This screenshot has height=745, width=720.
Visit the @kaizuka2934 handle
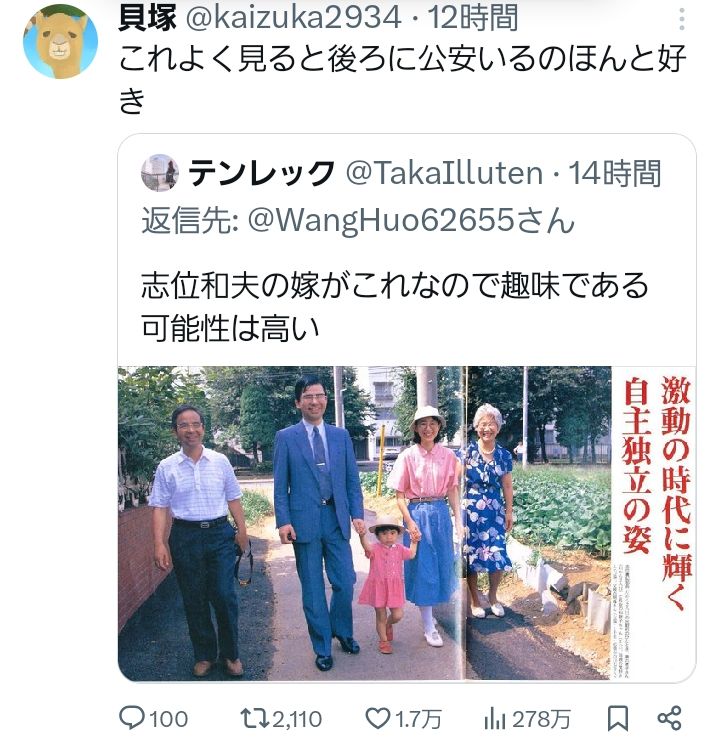coord(293,18)
